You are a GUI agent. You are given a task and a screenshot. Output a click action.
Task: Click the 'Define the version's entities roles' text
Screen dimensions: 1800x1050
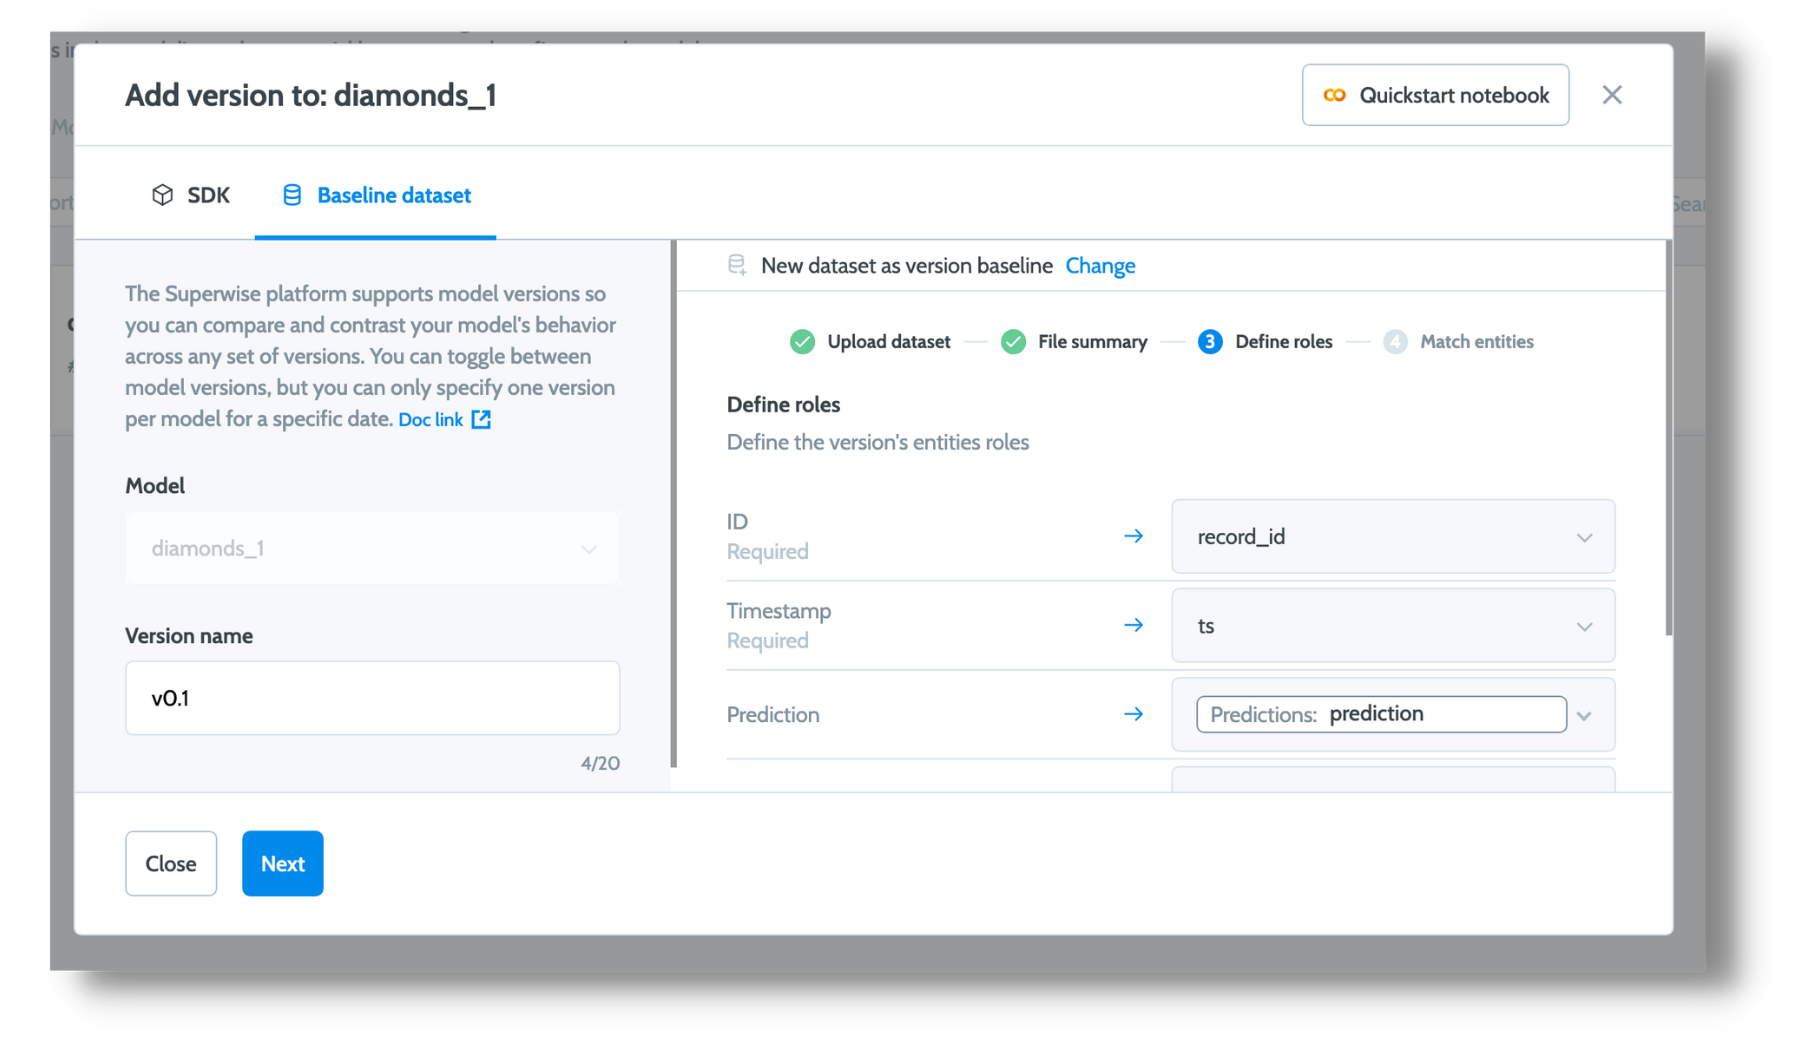point(877,442)
